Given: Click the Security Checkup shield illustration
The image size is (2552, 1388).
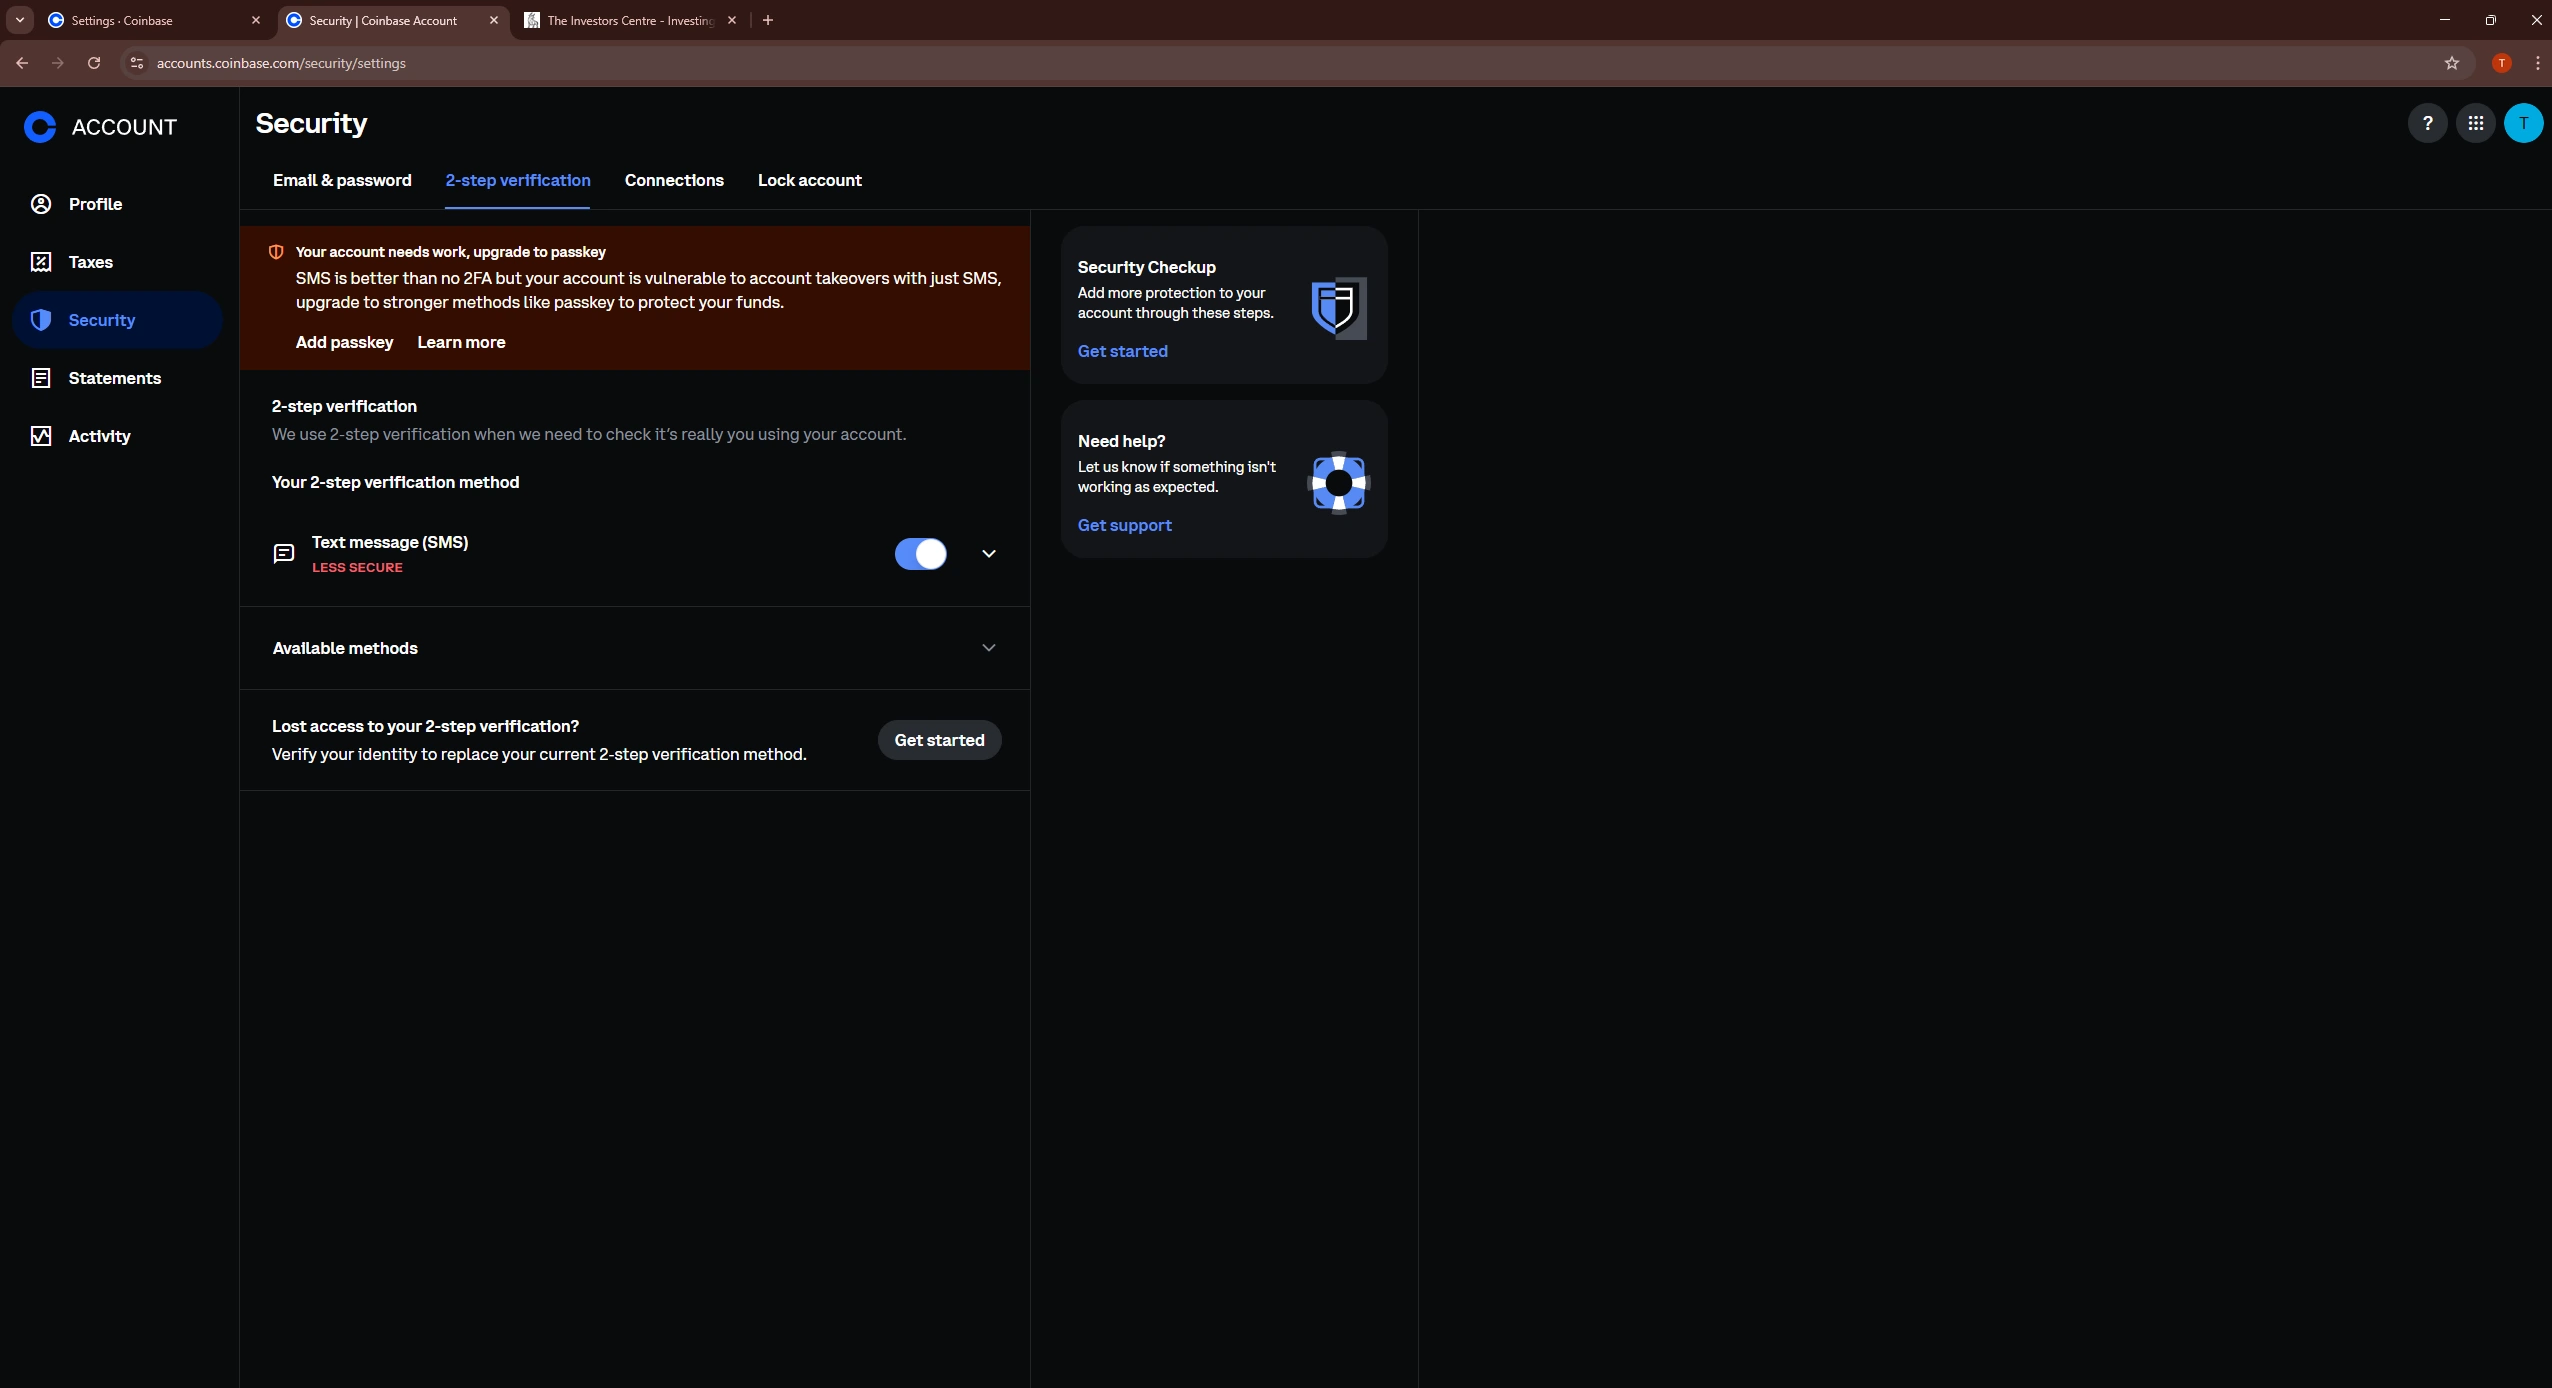Looking at the screenshot, I should (x=1338, y=308).
